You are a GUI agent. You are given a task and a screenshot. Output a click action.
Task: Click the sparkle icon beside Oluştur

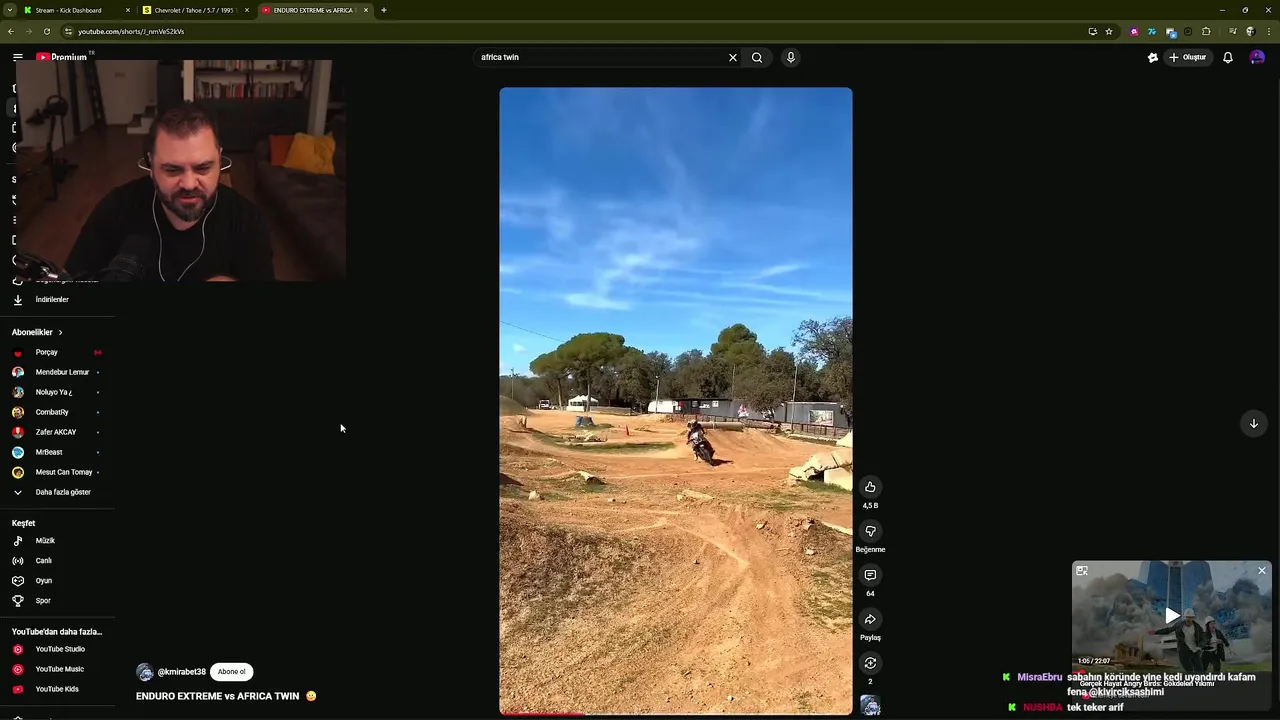tap(1153, 57)
